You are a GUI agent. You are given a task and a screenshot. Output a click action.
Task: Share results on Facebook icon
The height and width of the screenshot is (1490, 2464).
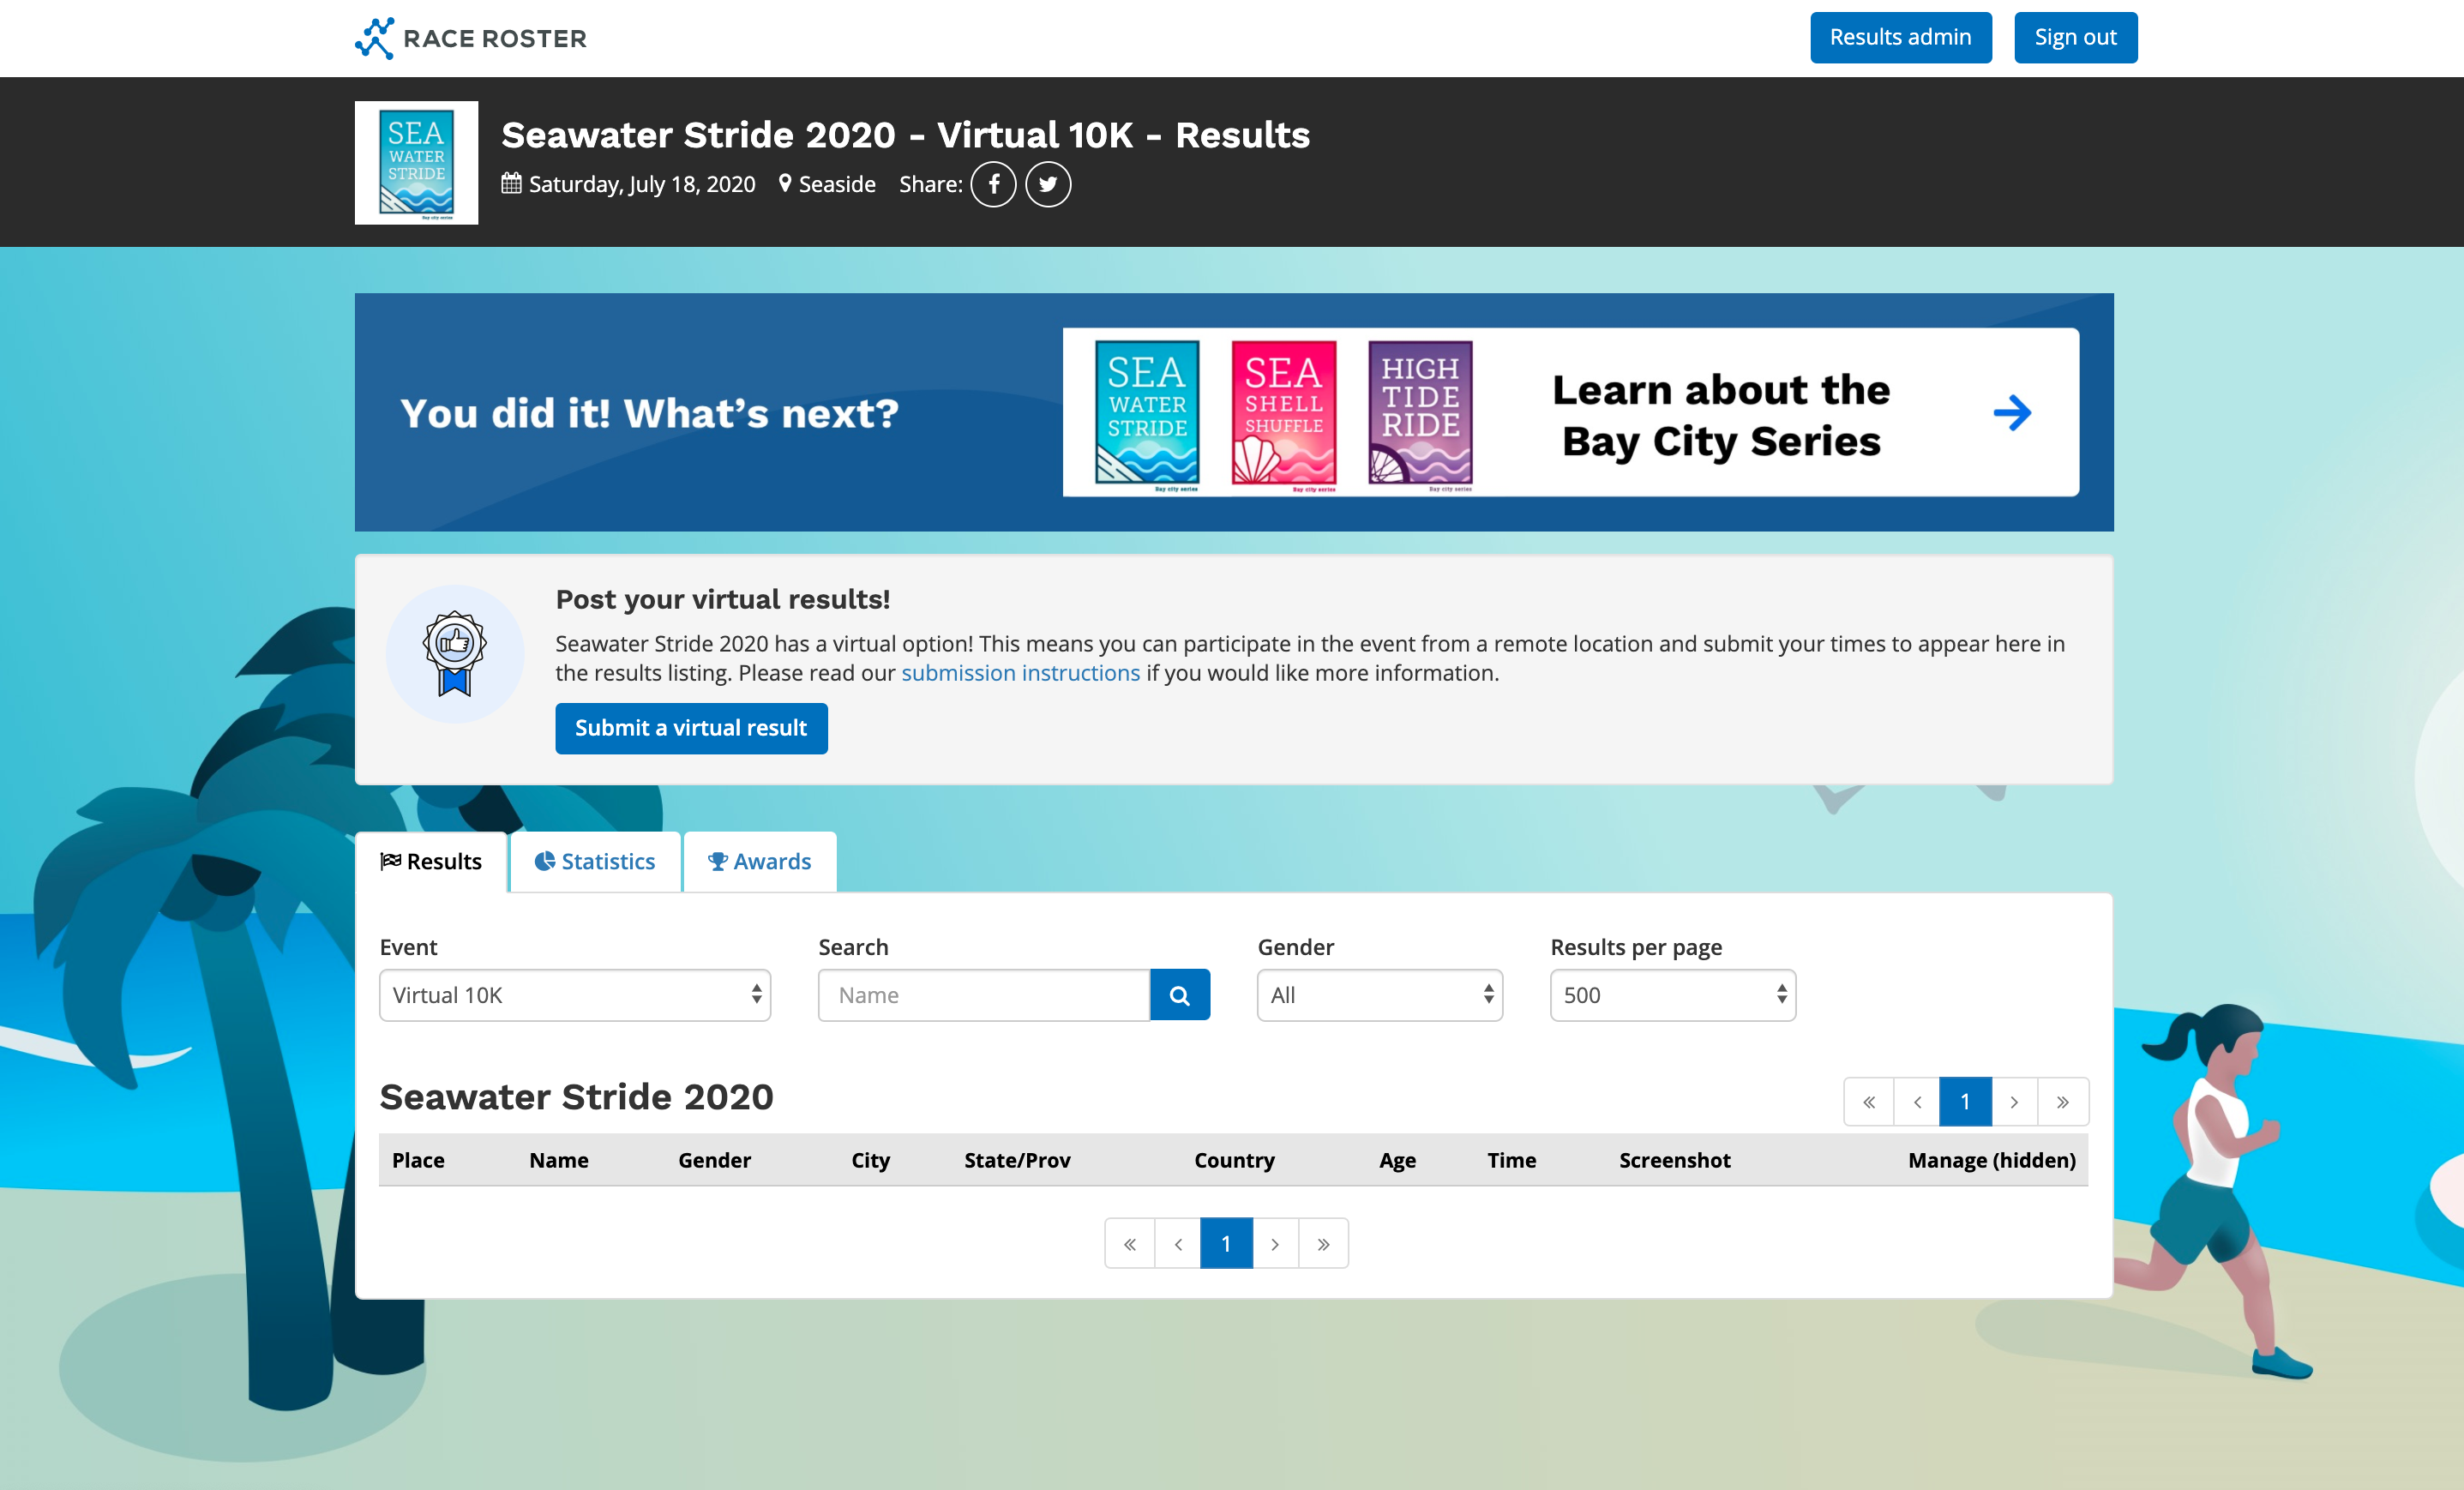993,184
